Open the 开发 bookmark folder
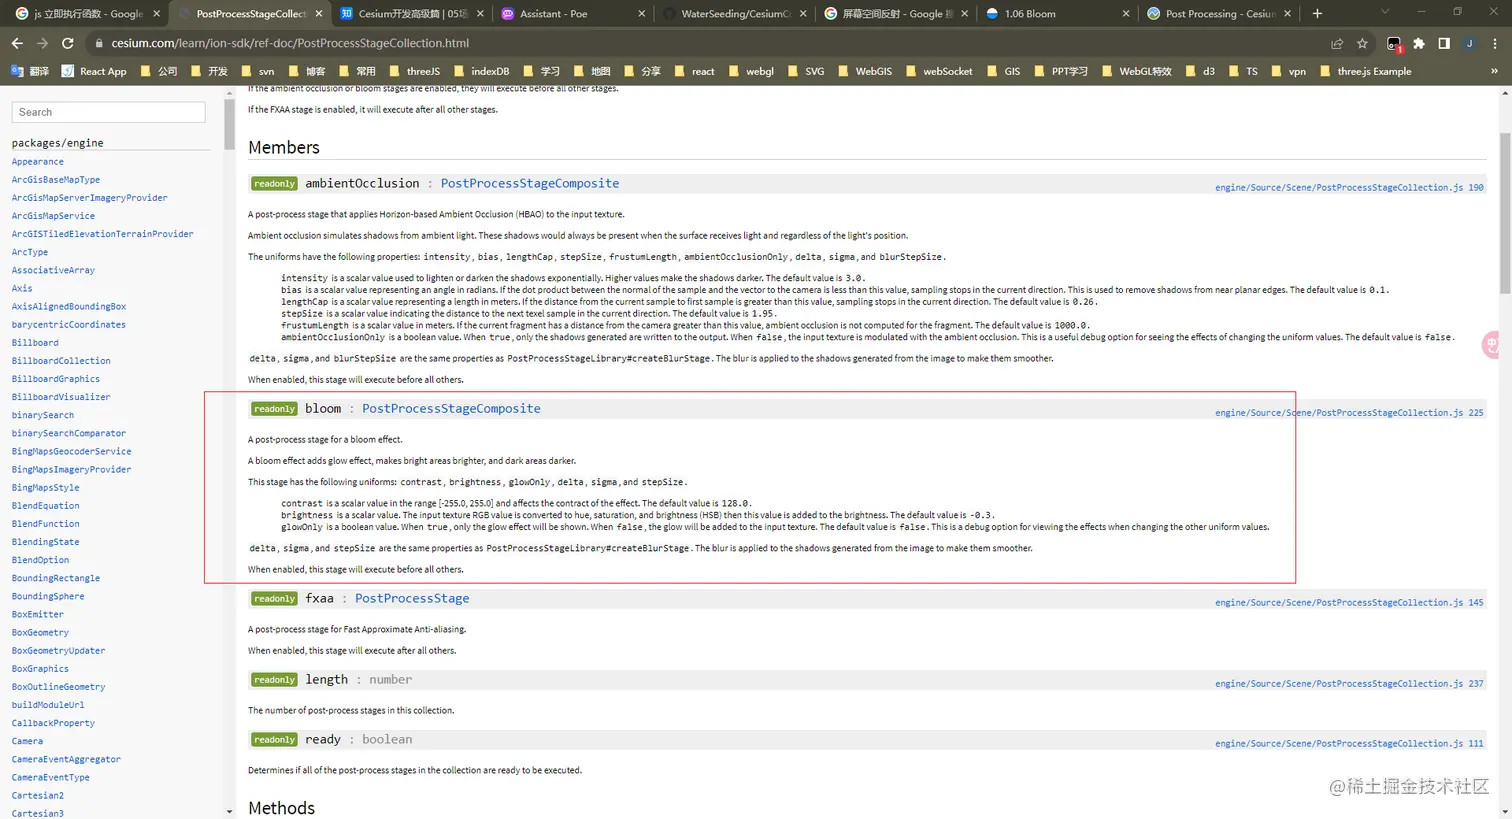This screenshot has width=1512, height=819. [209, 71]
